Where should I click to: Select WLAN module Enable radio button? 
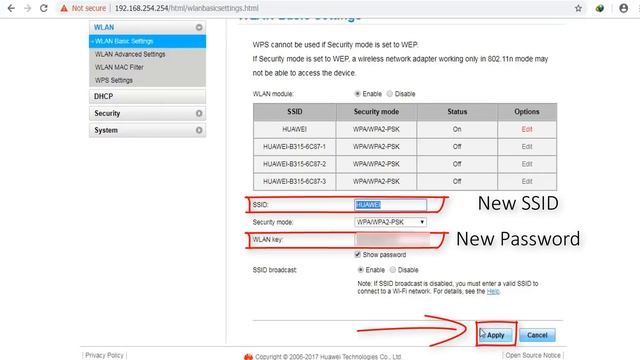point(357,94)
